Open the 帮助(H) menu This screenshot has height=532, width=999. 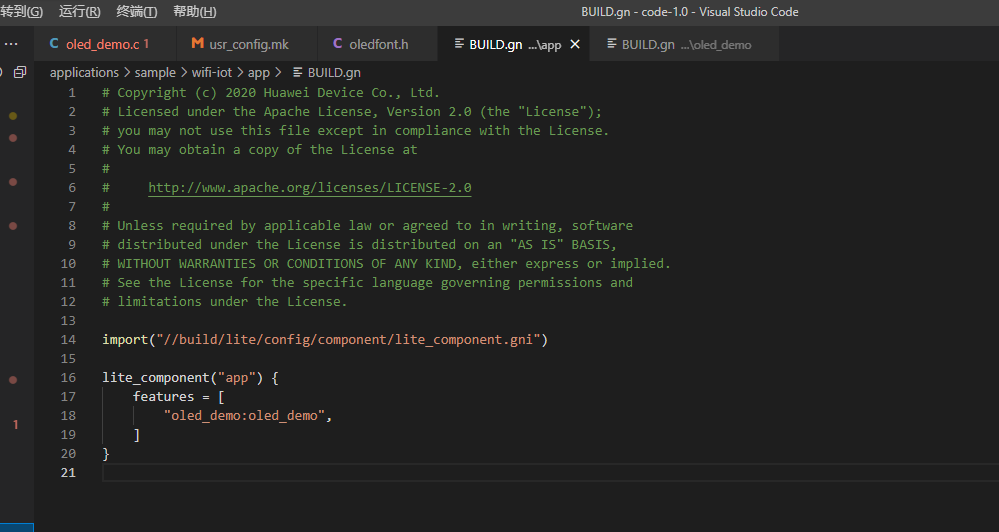tap(194, 11)
